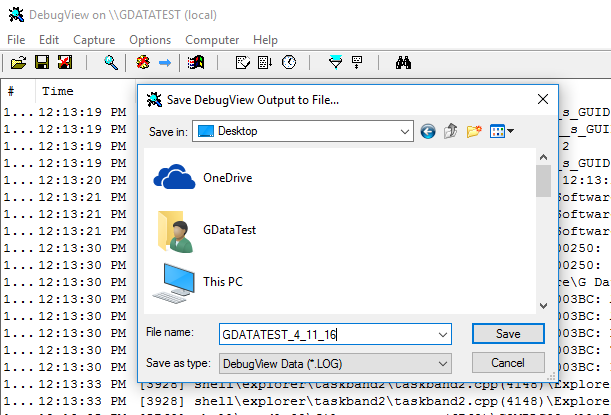Viewport: 611px width, 415px height.
Task: Expand the Save in Desktop dropdown
Action: click(405, 131)
